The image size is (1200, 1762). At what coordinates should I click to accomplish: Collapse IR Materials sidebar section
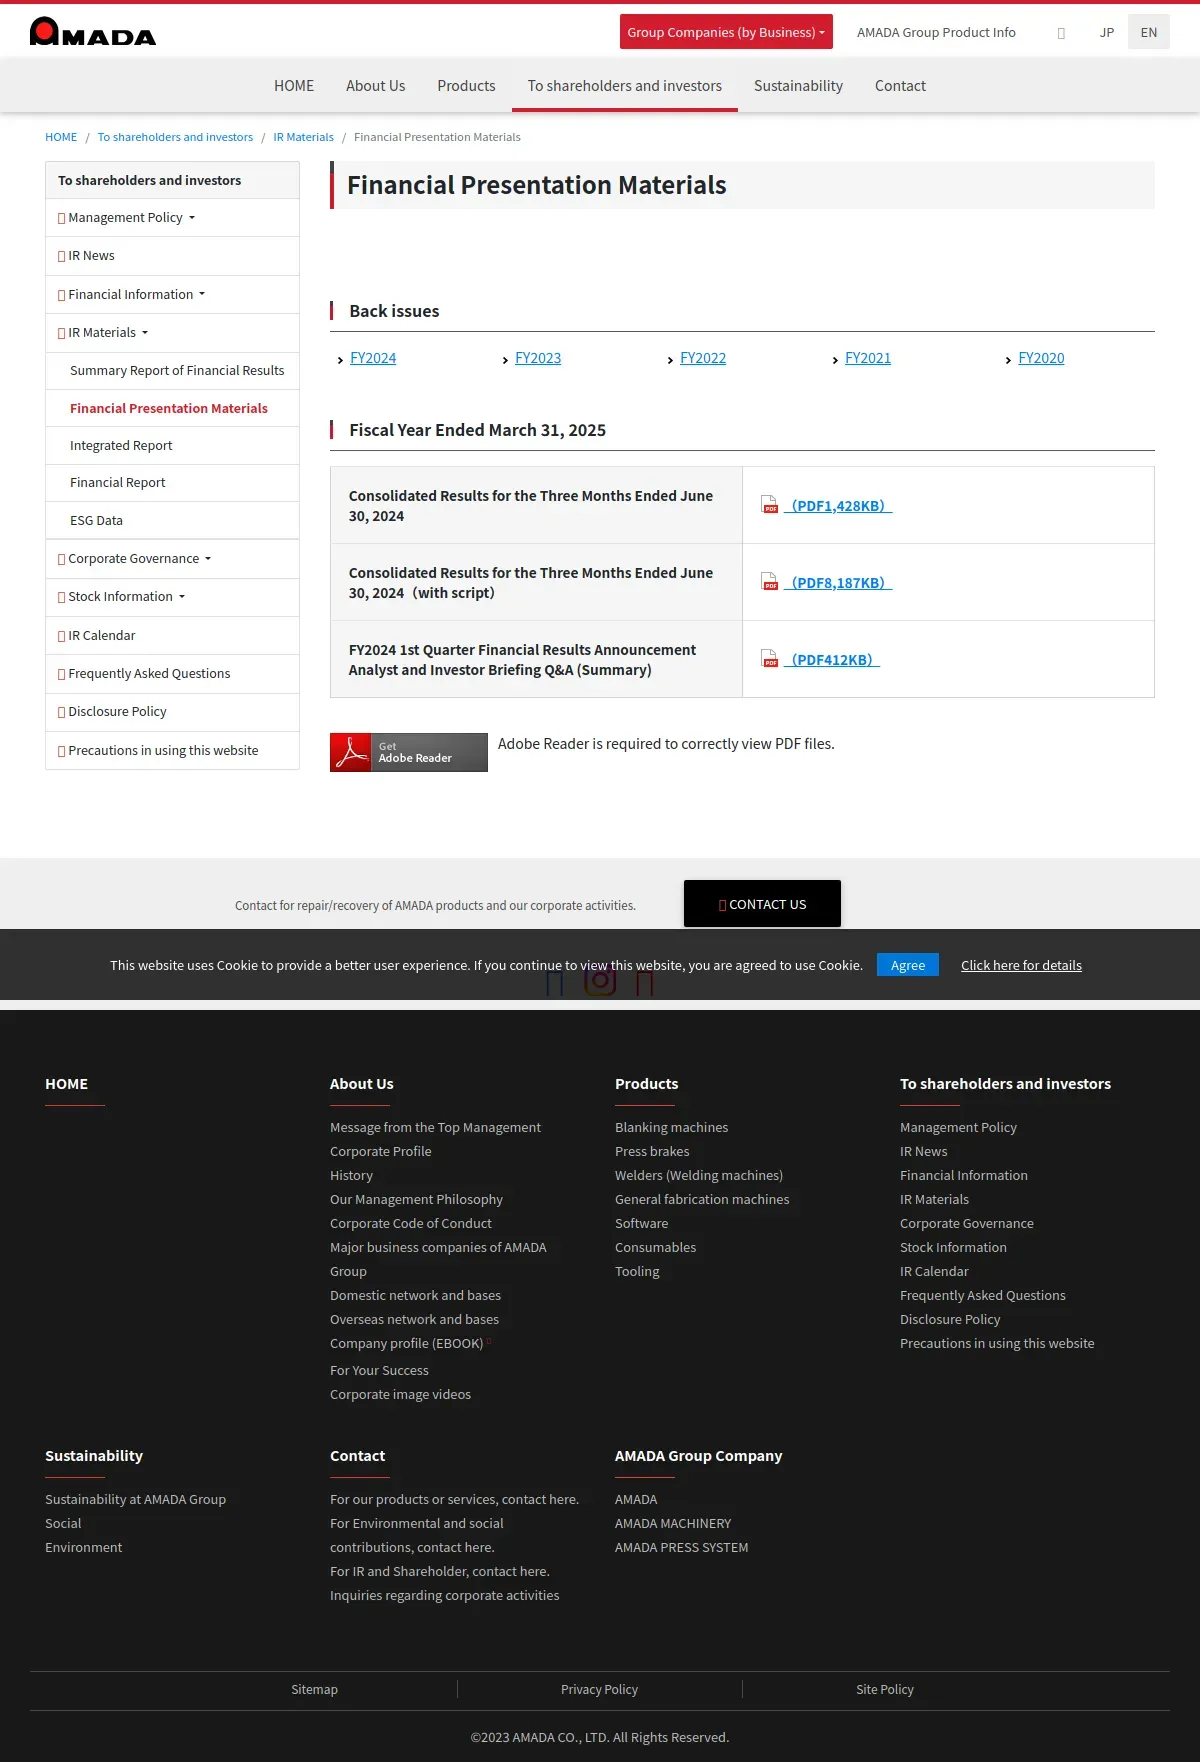click(x=172, y=333)
